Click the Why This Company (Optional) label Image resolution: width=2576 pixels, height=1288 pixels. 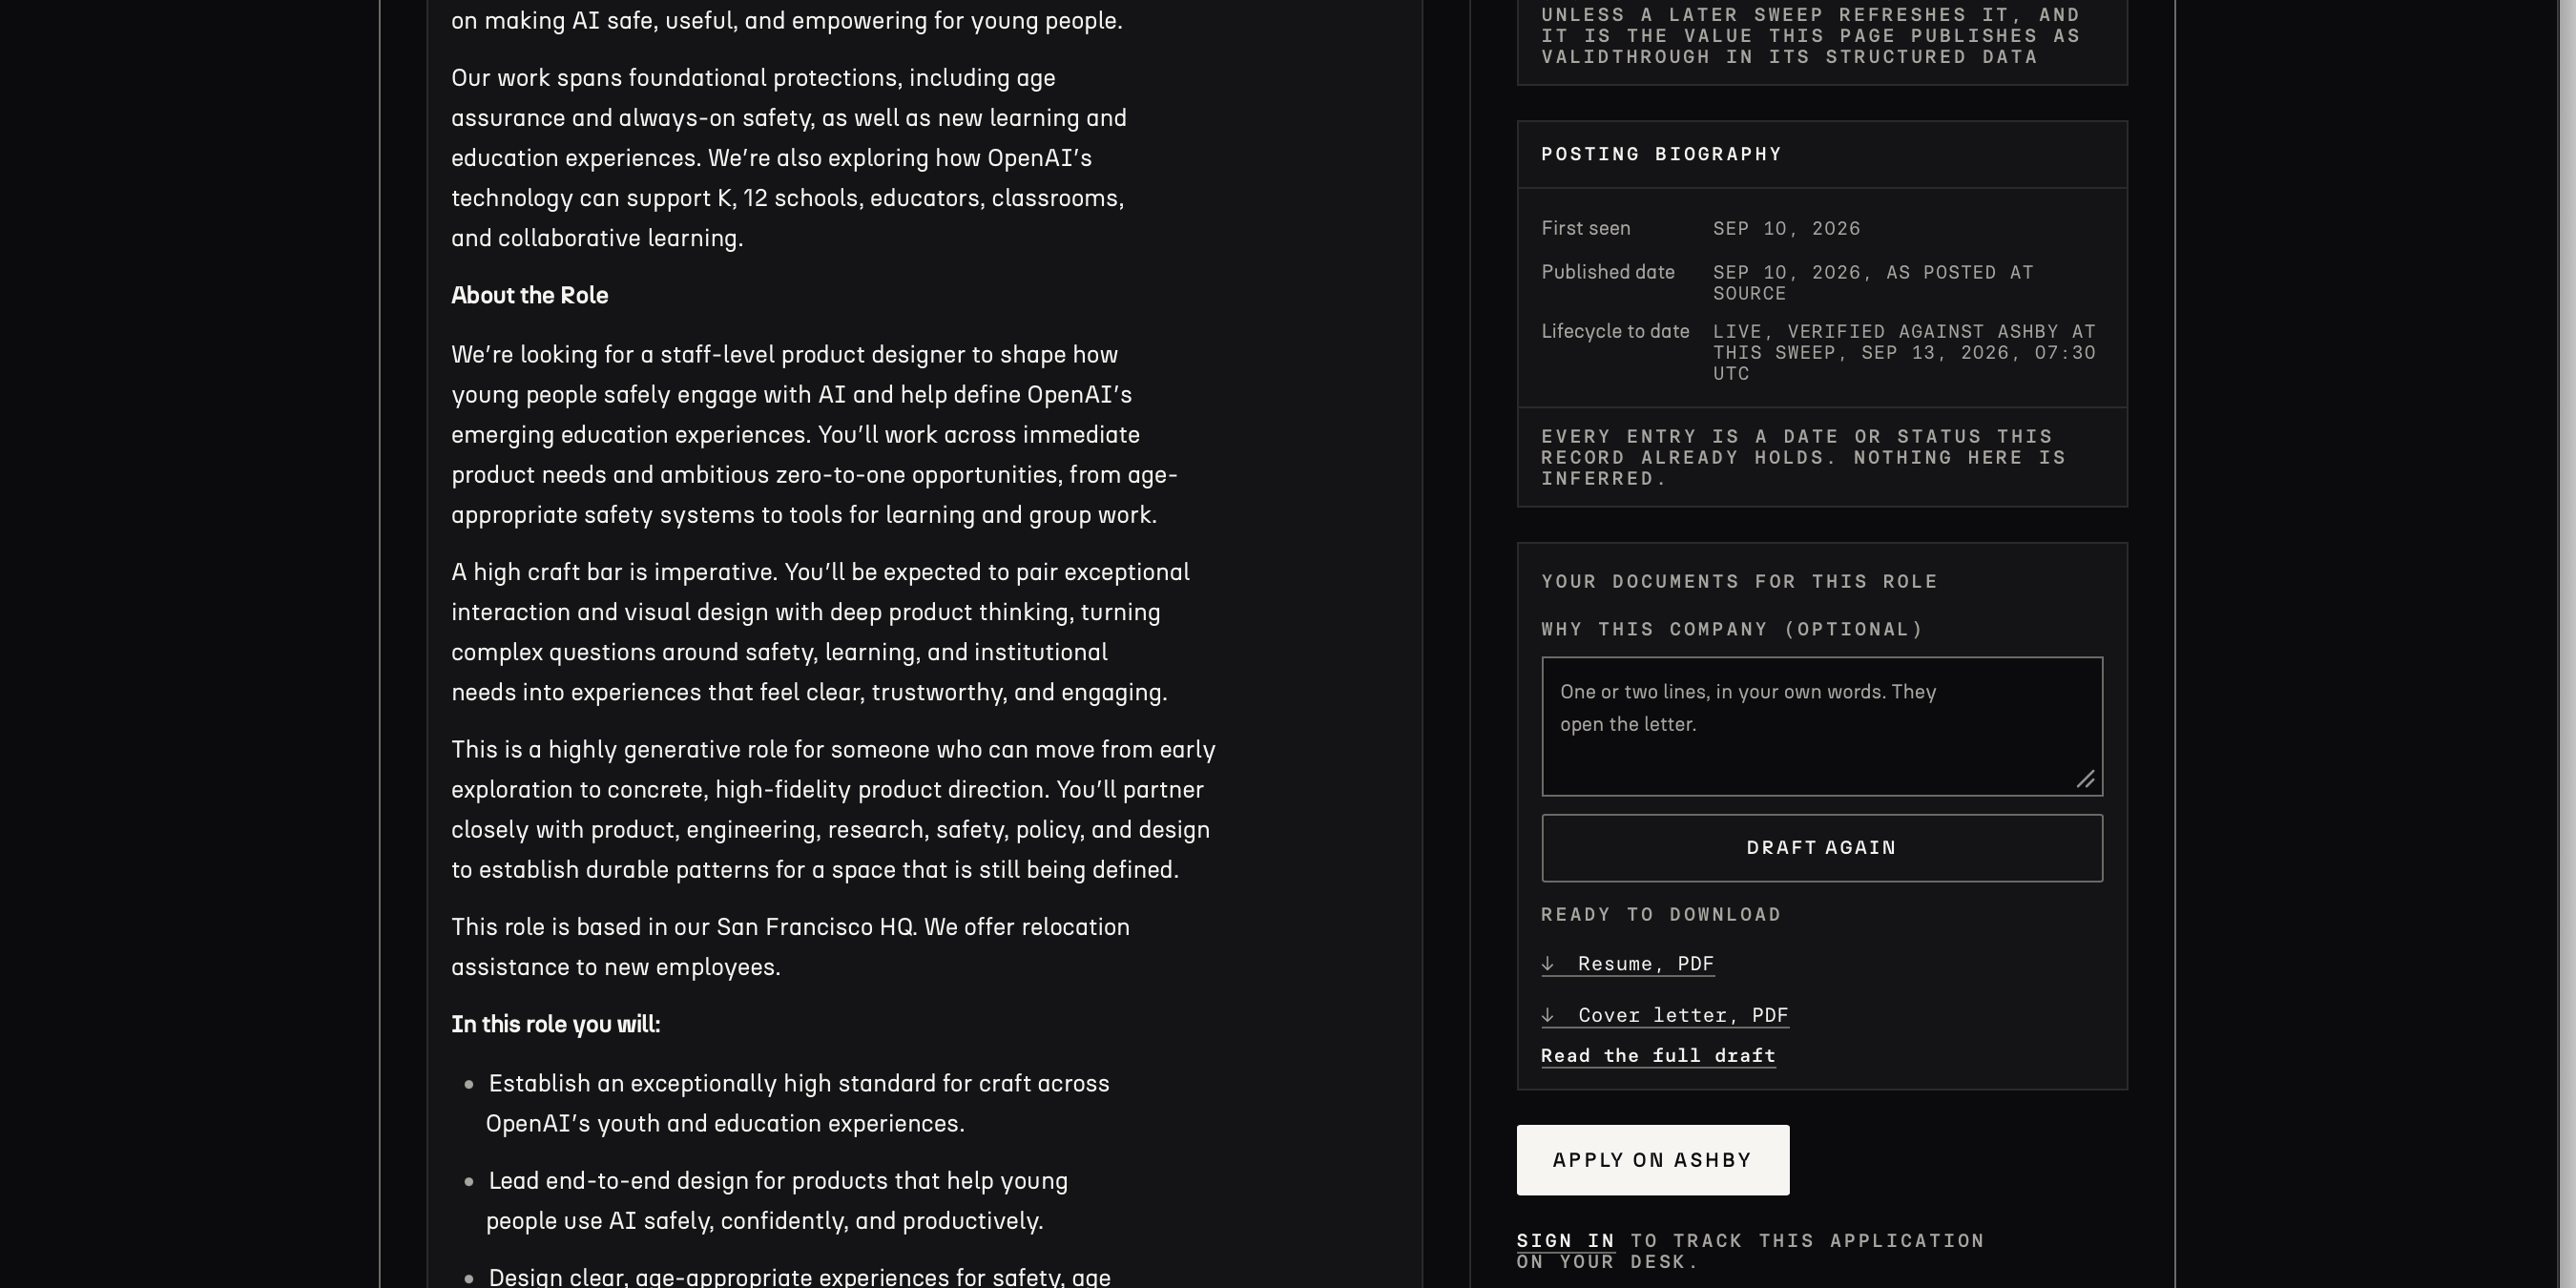click(1732, 630)
